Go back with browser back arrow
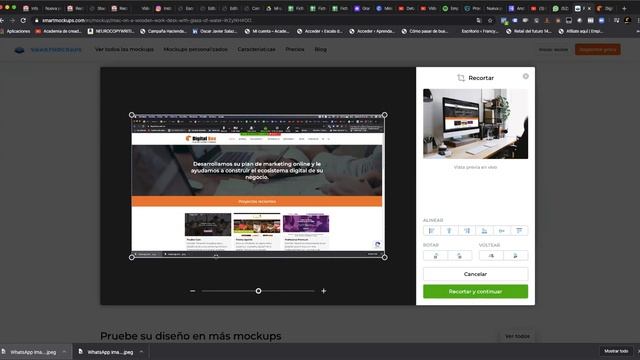This screenshot has width=640, height=360. (x=2, y=20)
